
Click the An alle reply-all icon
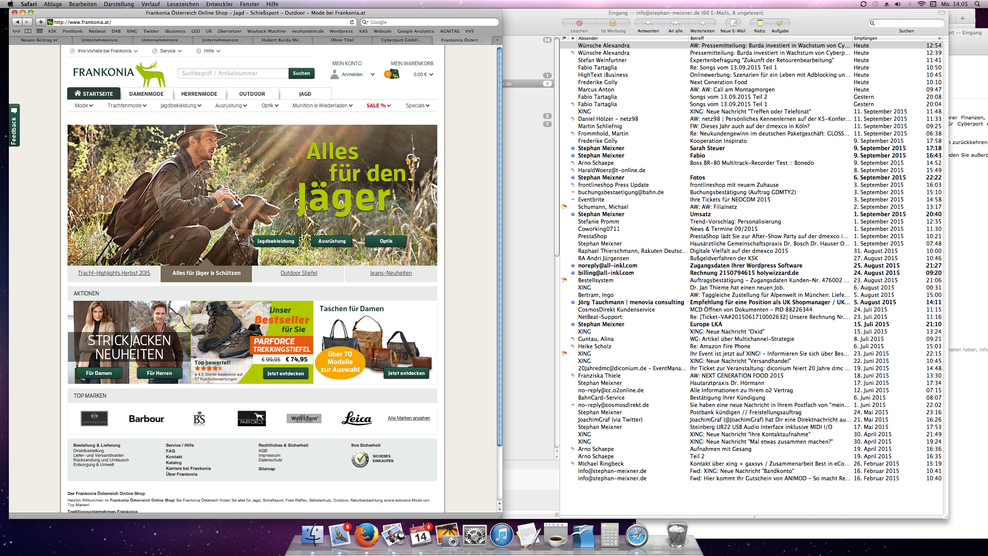(675, 23)
